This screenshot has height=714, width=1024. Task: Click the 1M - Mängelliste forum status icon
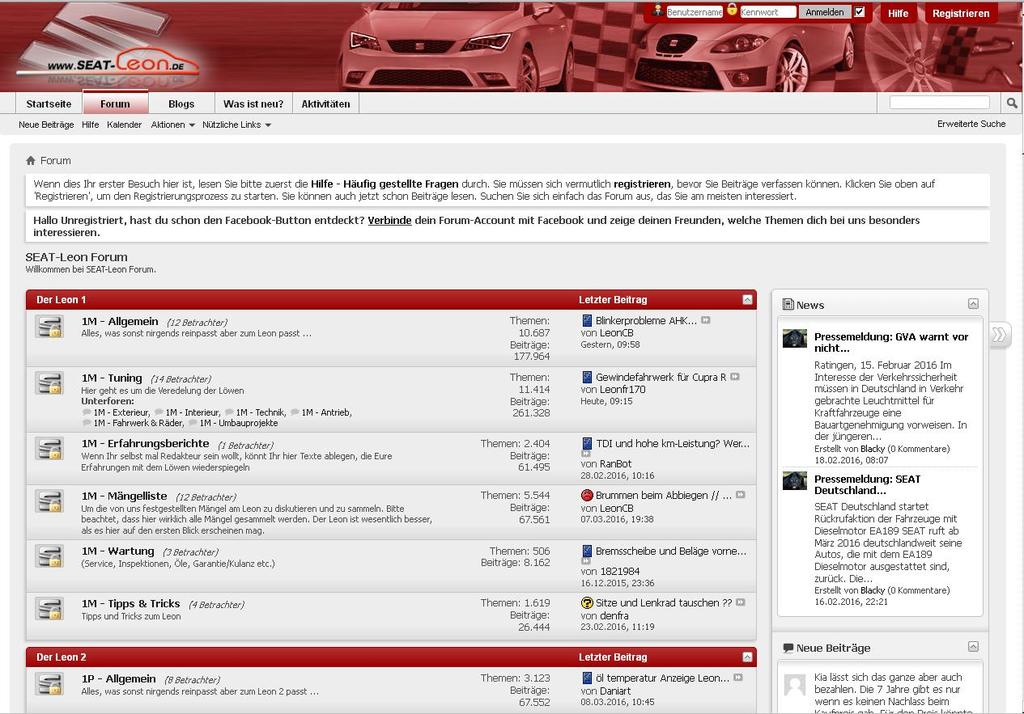(x=49, y=502)
